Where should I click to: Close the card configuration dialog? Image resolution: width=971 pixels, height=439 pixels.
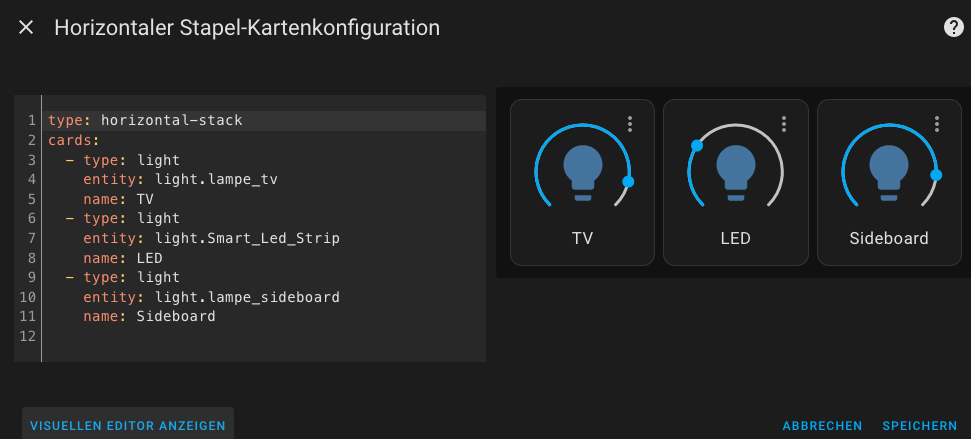point(26,27)
